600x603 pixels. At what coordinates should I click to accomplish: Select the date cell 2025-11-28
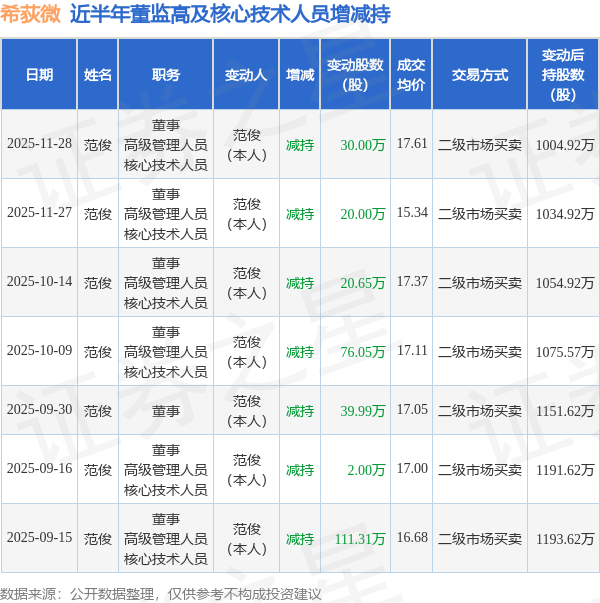39,143
